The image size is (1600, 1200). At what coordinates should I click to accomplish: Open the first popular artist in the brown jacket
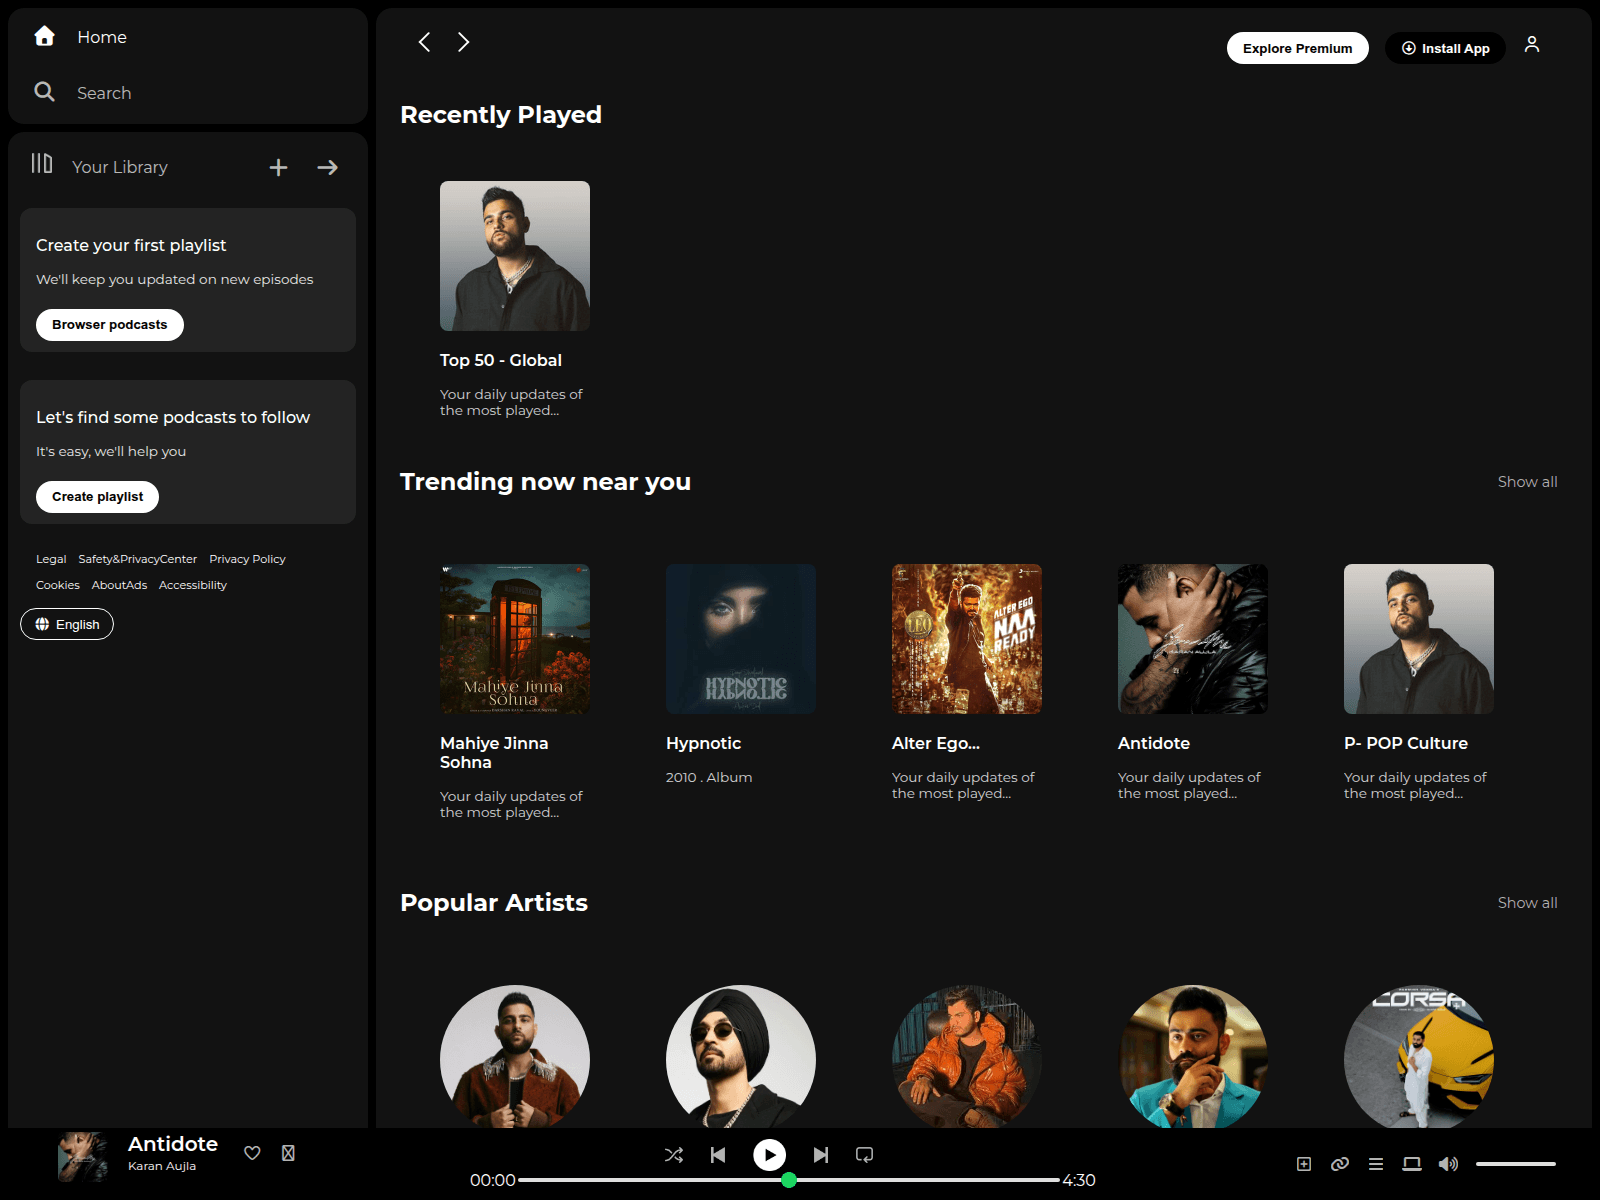click(x=515, y=1057)
